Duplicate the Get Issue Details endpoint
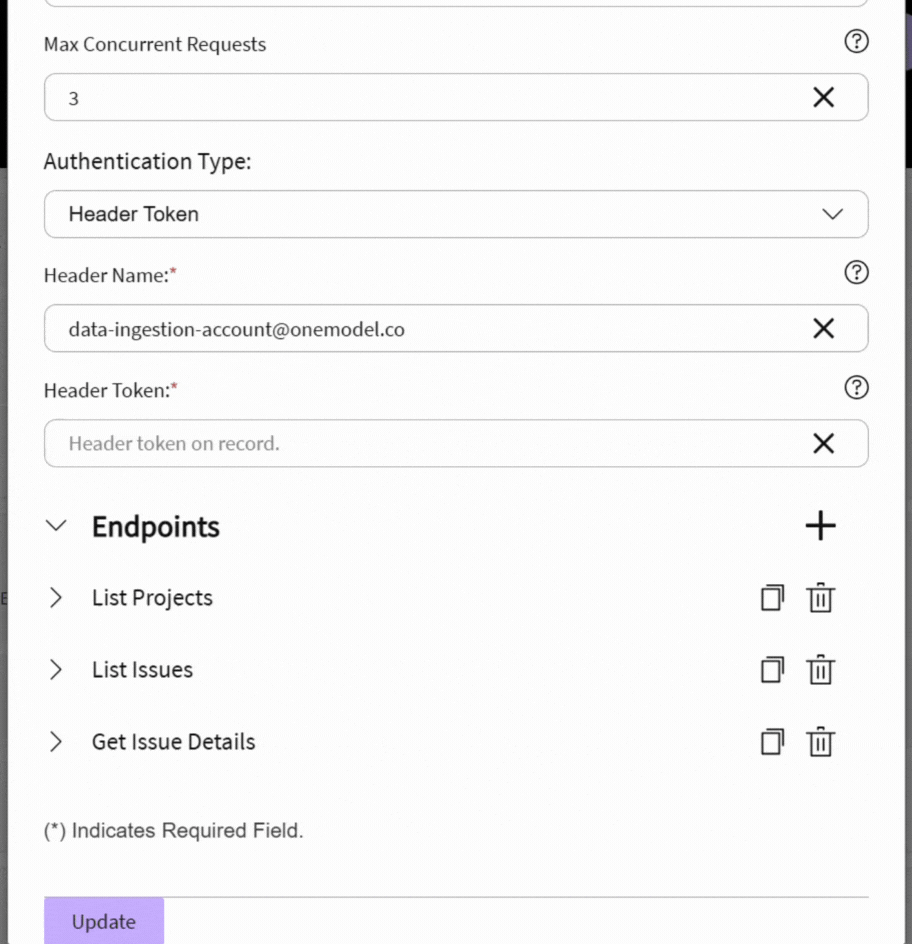 (x=772, y=742)
